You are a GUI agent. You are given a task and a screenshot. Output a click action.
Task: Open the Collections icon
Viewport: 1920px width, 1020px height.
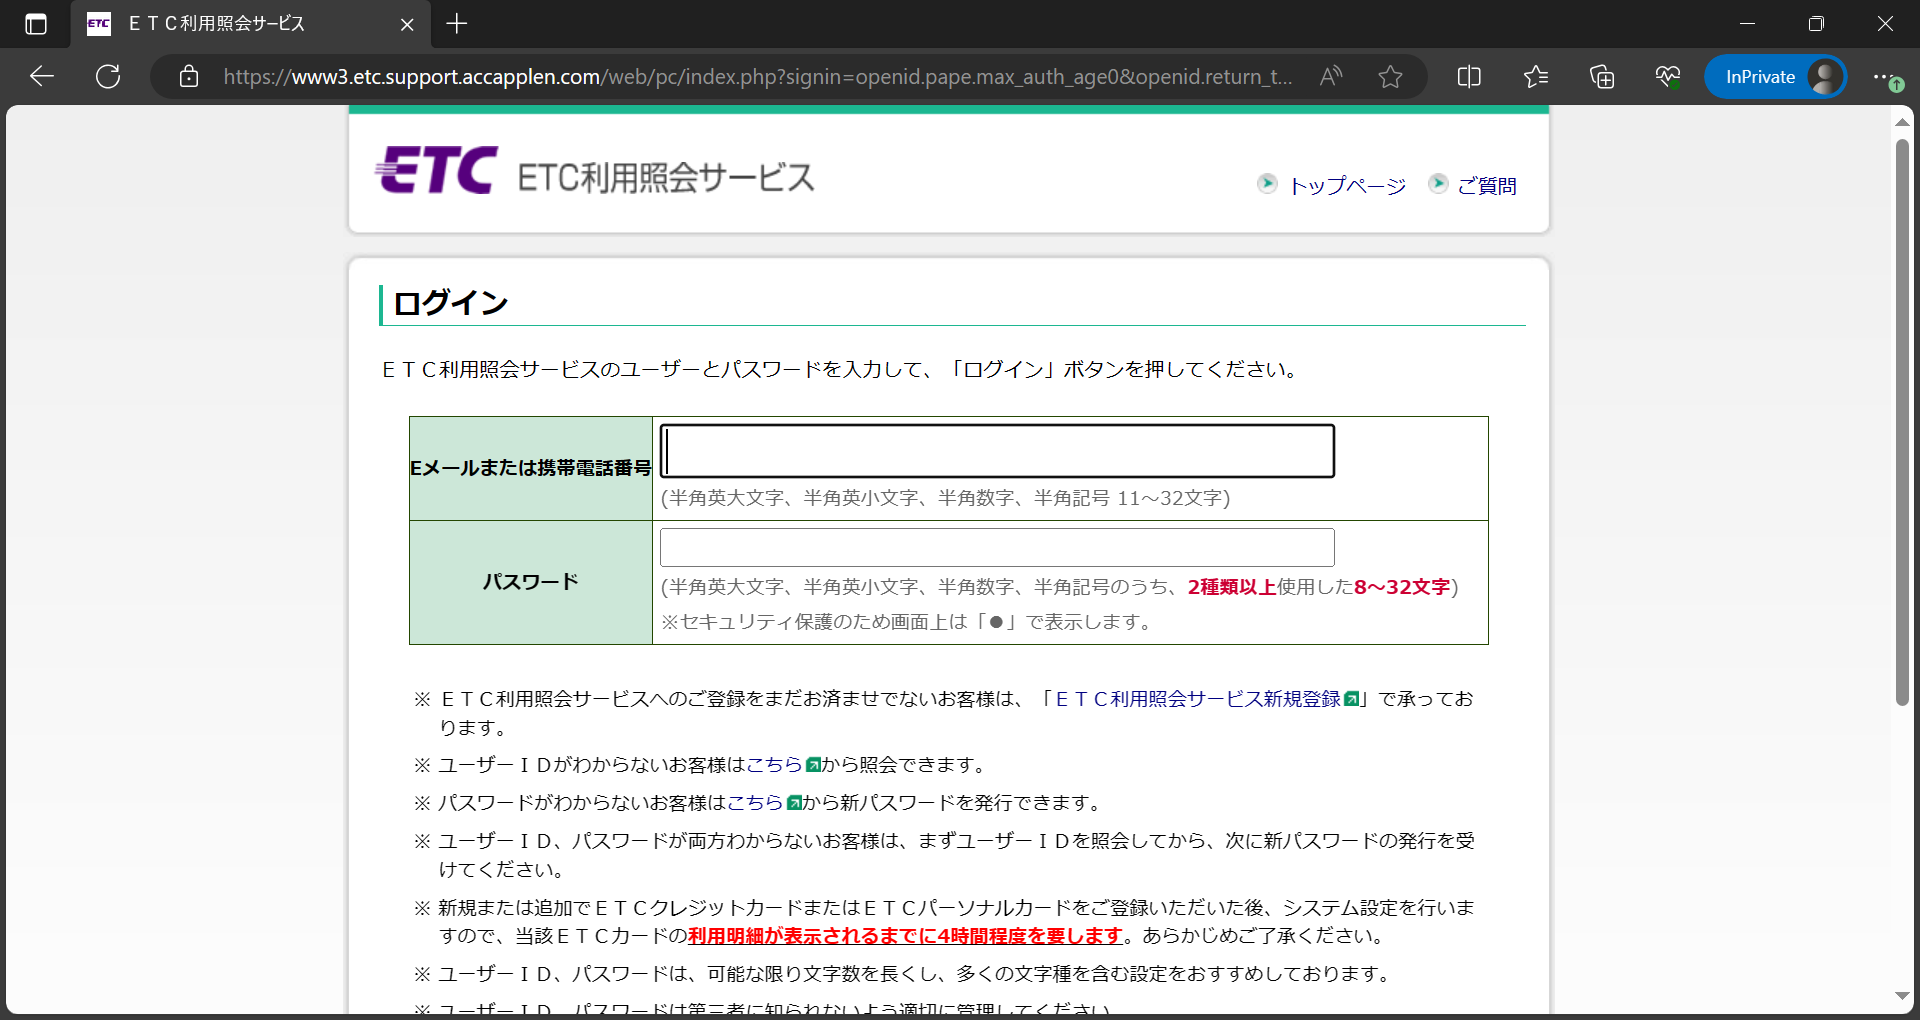[x=1602, y=76]
